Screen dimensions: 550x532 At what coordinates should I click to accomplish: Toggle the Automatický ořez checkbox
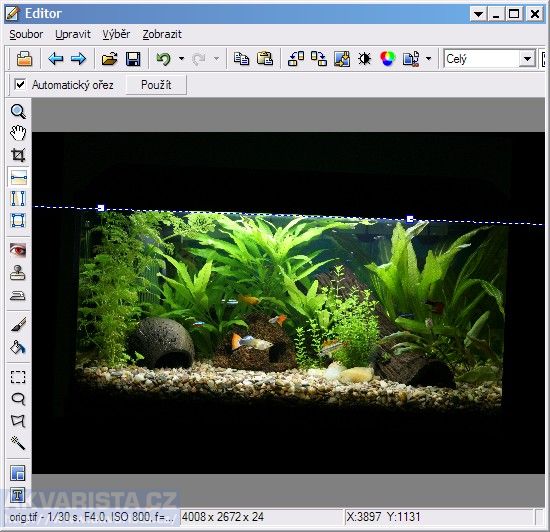point(20,85)
